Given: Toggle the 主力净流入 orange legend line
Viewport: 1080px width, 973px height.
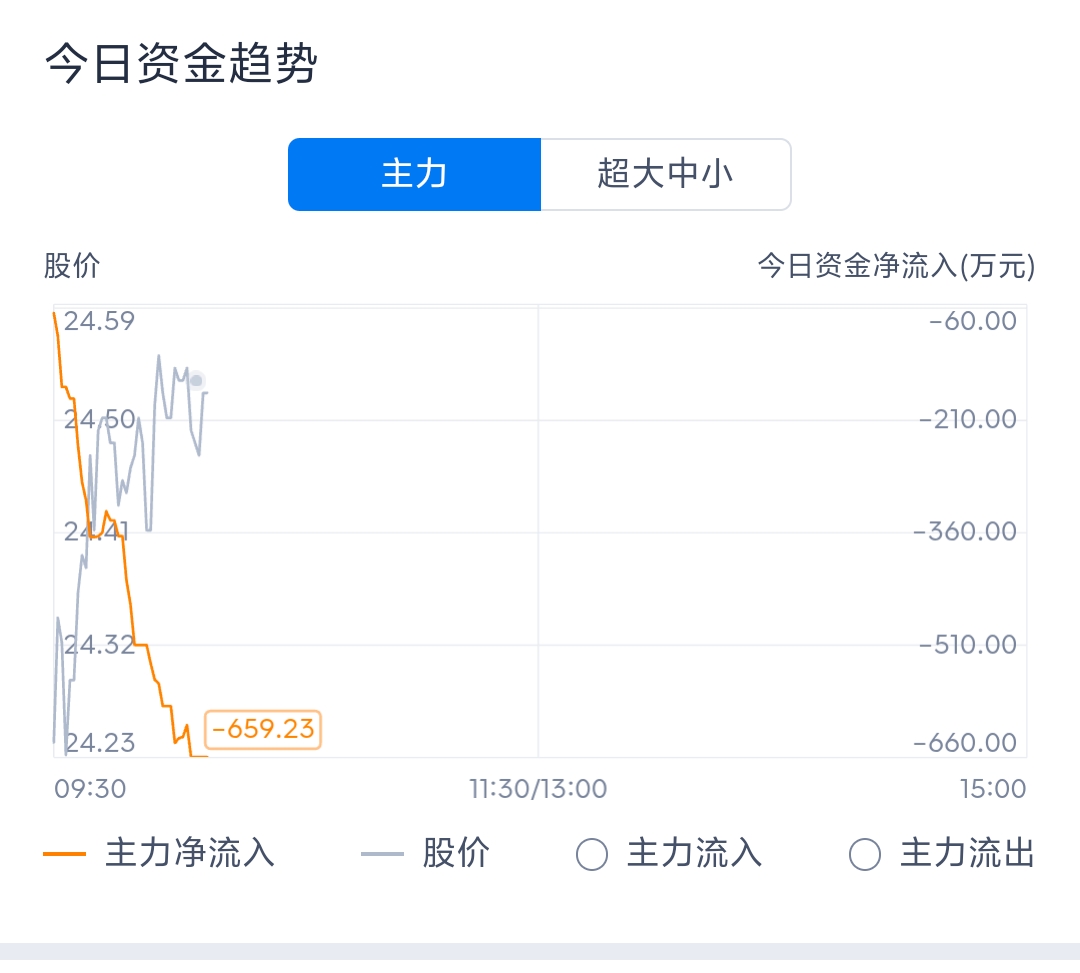Looking at the screenshot, I should click(159, 853).
